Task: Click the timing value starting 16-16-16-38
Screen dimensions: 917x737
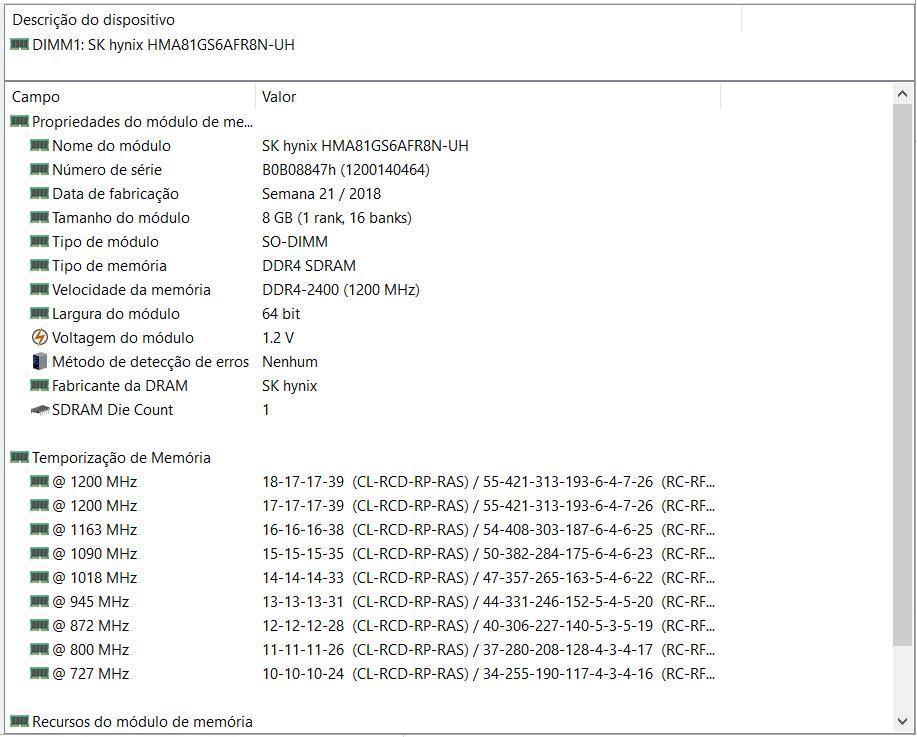Action: click(488, 529)
